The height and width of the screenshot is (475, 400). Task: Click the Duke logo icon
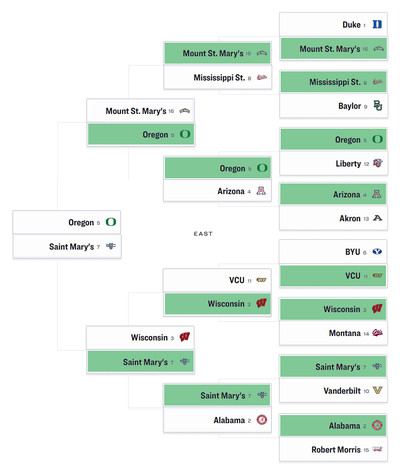tap(377, 24)
